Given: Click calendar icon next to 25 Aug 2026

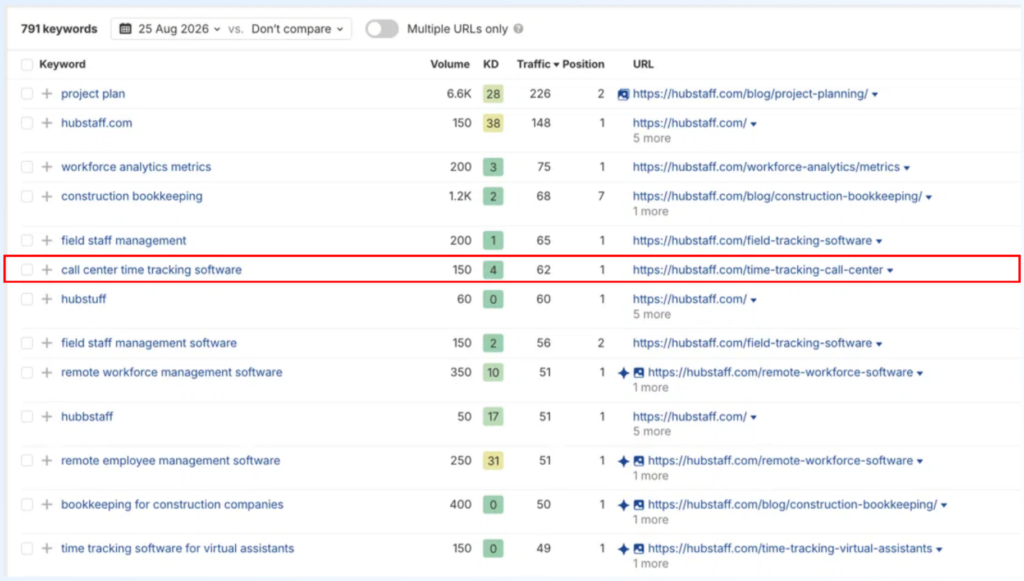Looking at the screenshot, I should [x=125, y=29].
